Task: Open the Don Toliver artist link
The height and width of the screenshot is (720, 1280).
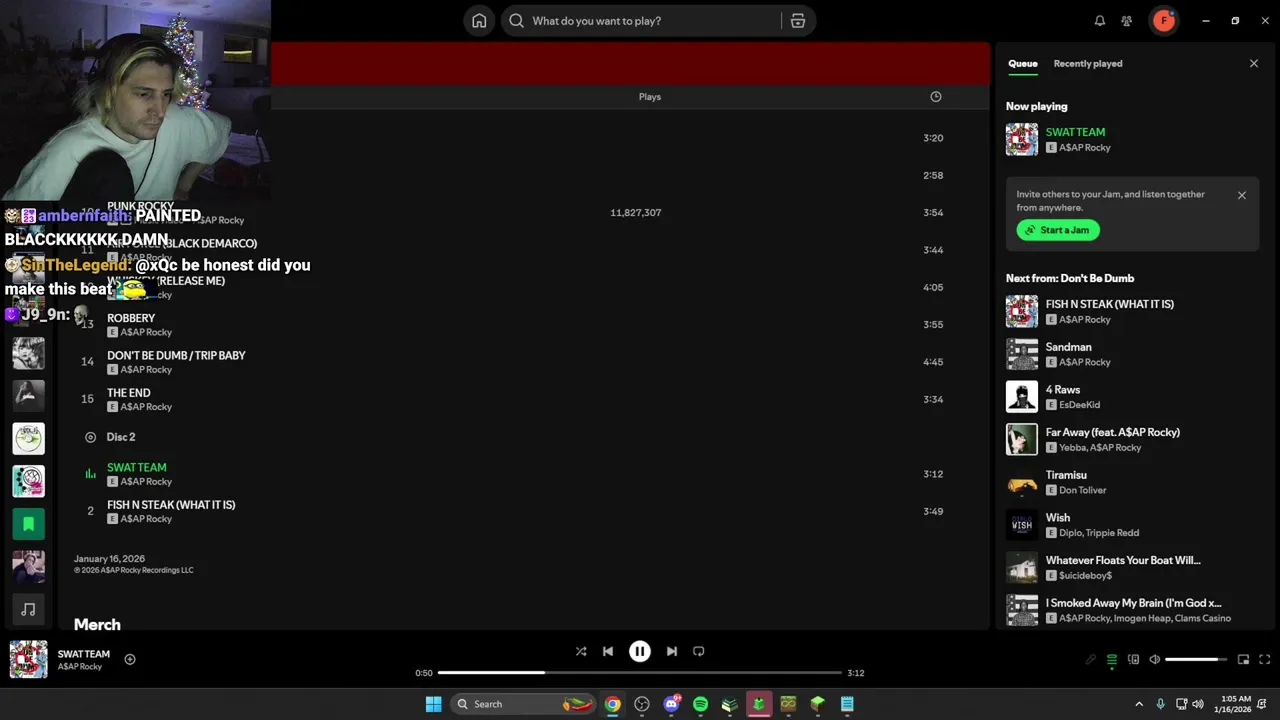Action: 1082,490
